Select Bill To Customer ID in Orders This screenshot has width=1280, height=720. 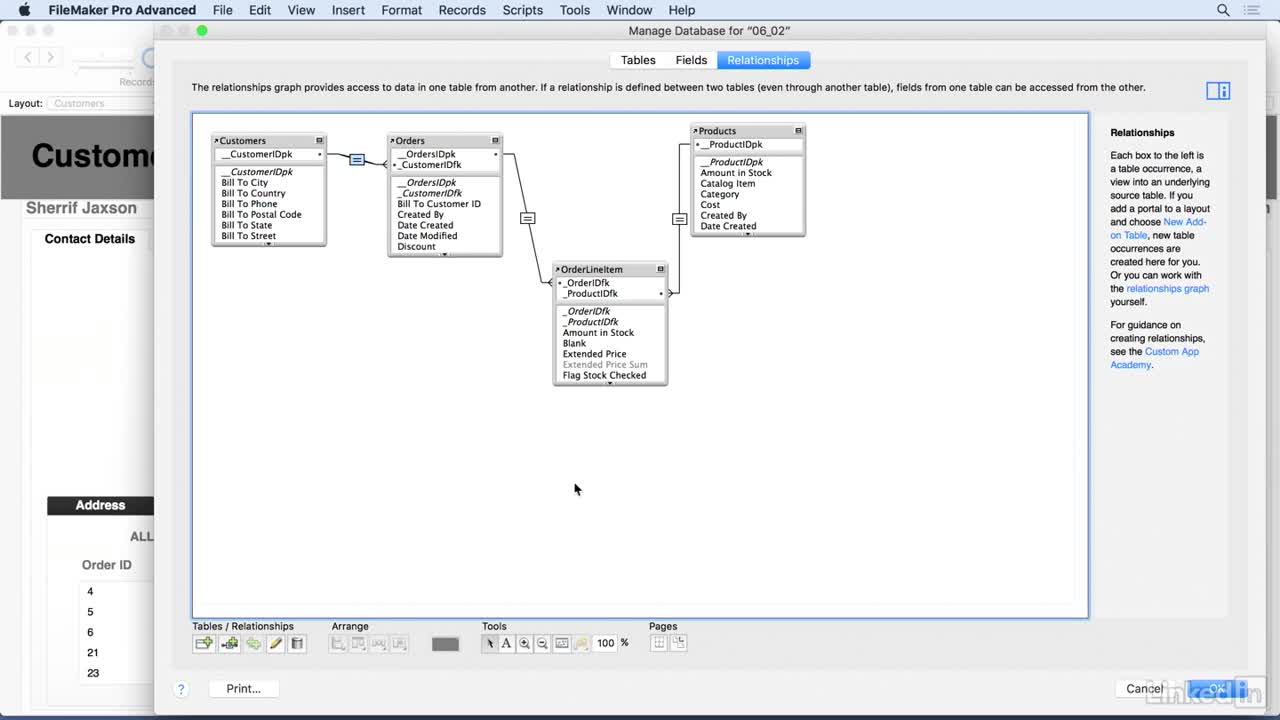[439, 204]
